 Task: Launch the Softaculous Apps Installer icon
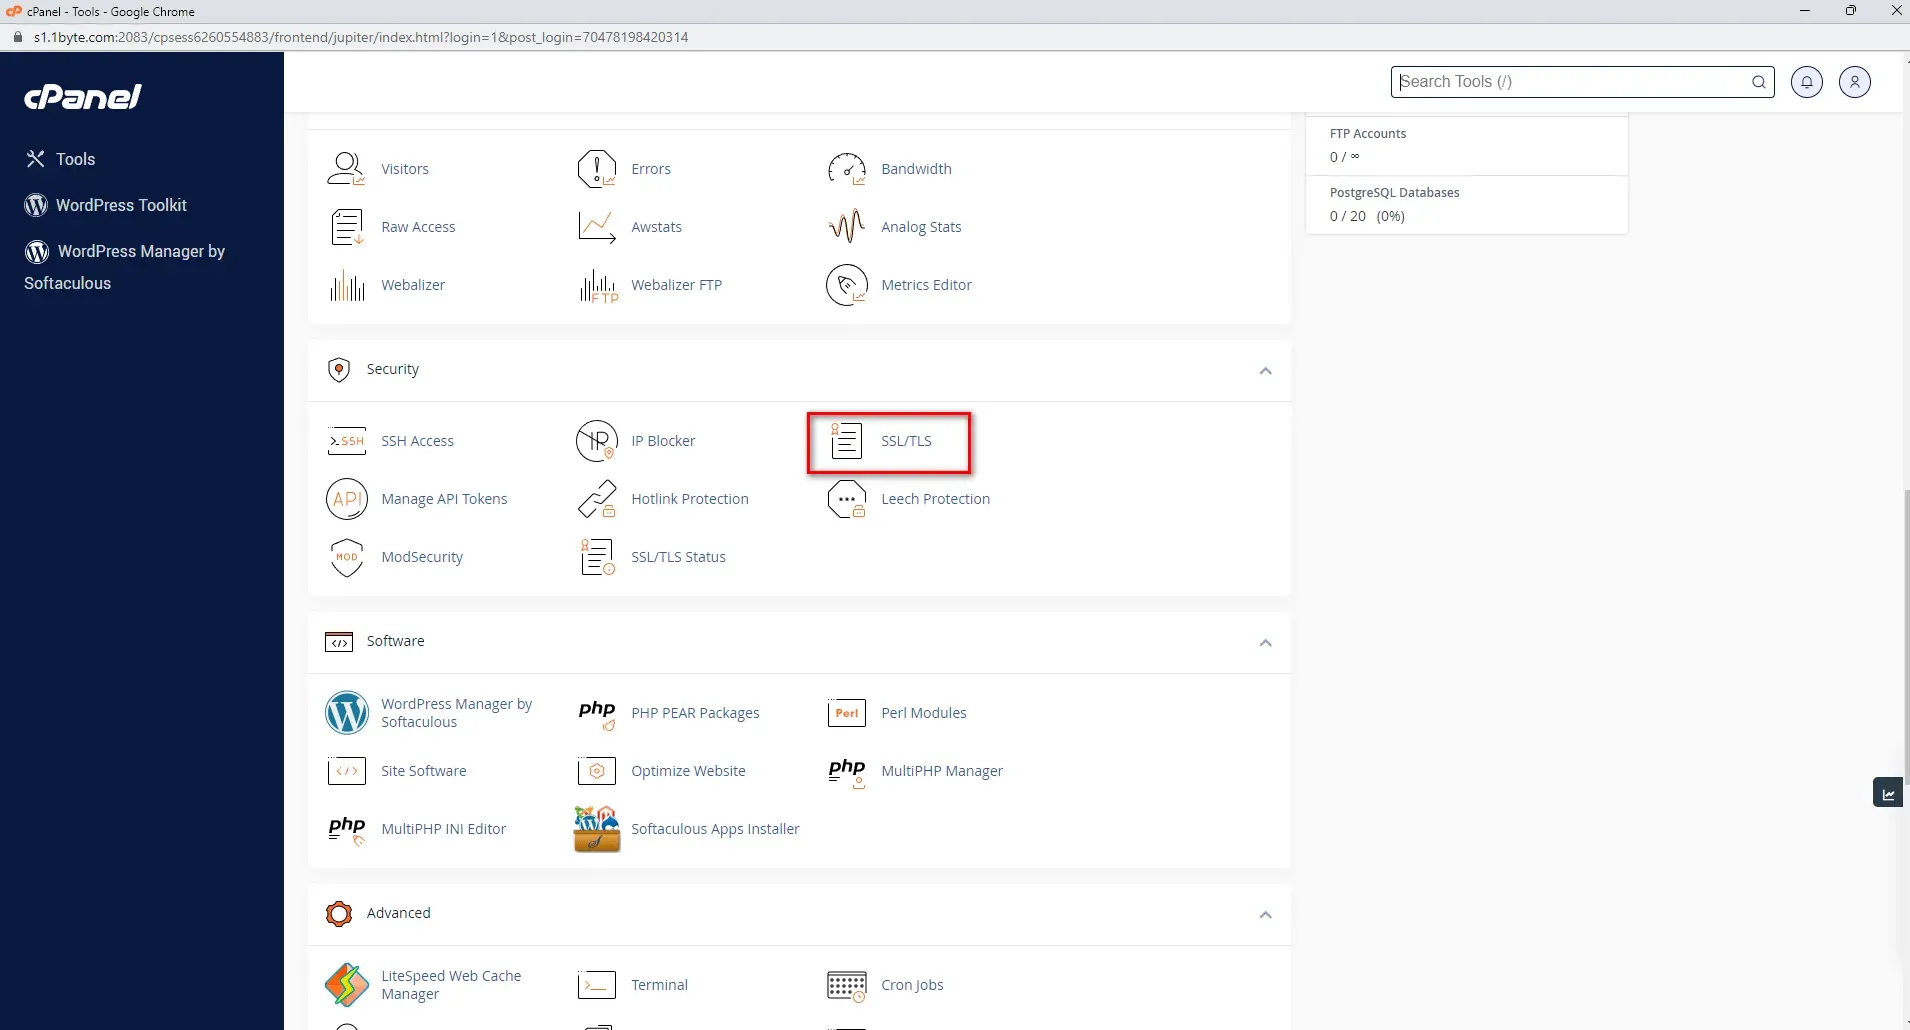[597, 829]
